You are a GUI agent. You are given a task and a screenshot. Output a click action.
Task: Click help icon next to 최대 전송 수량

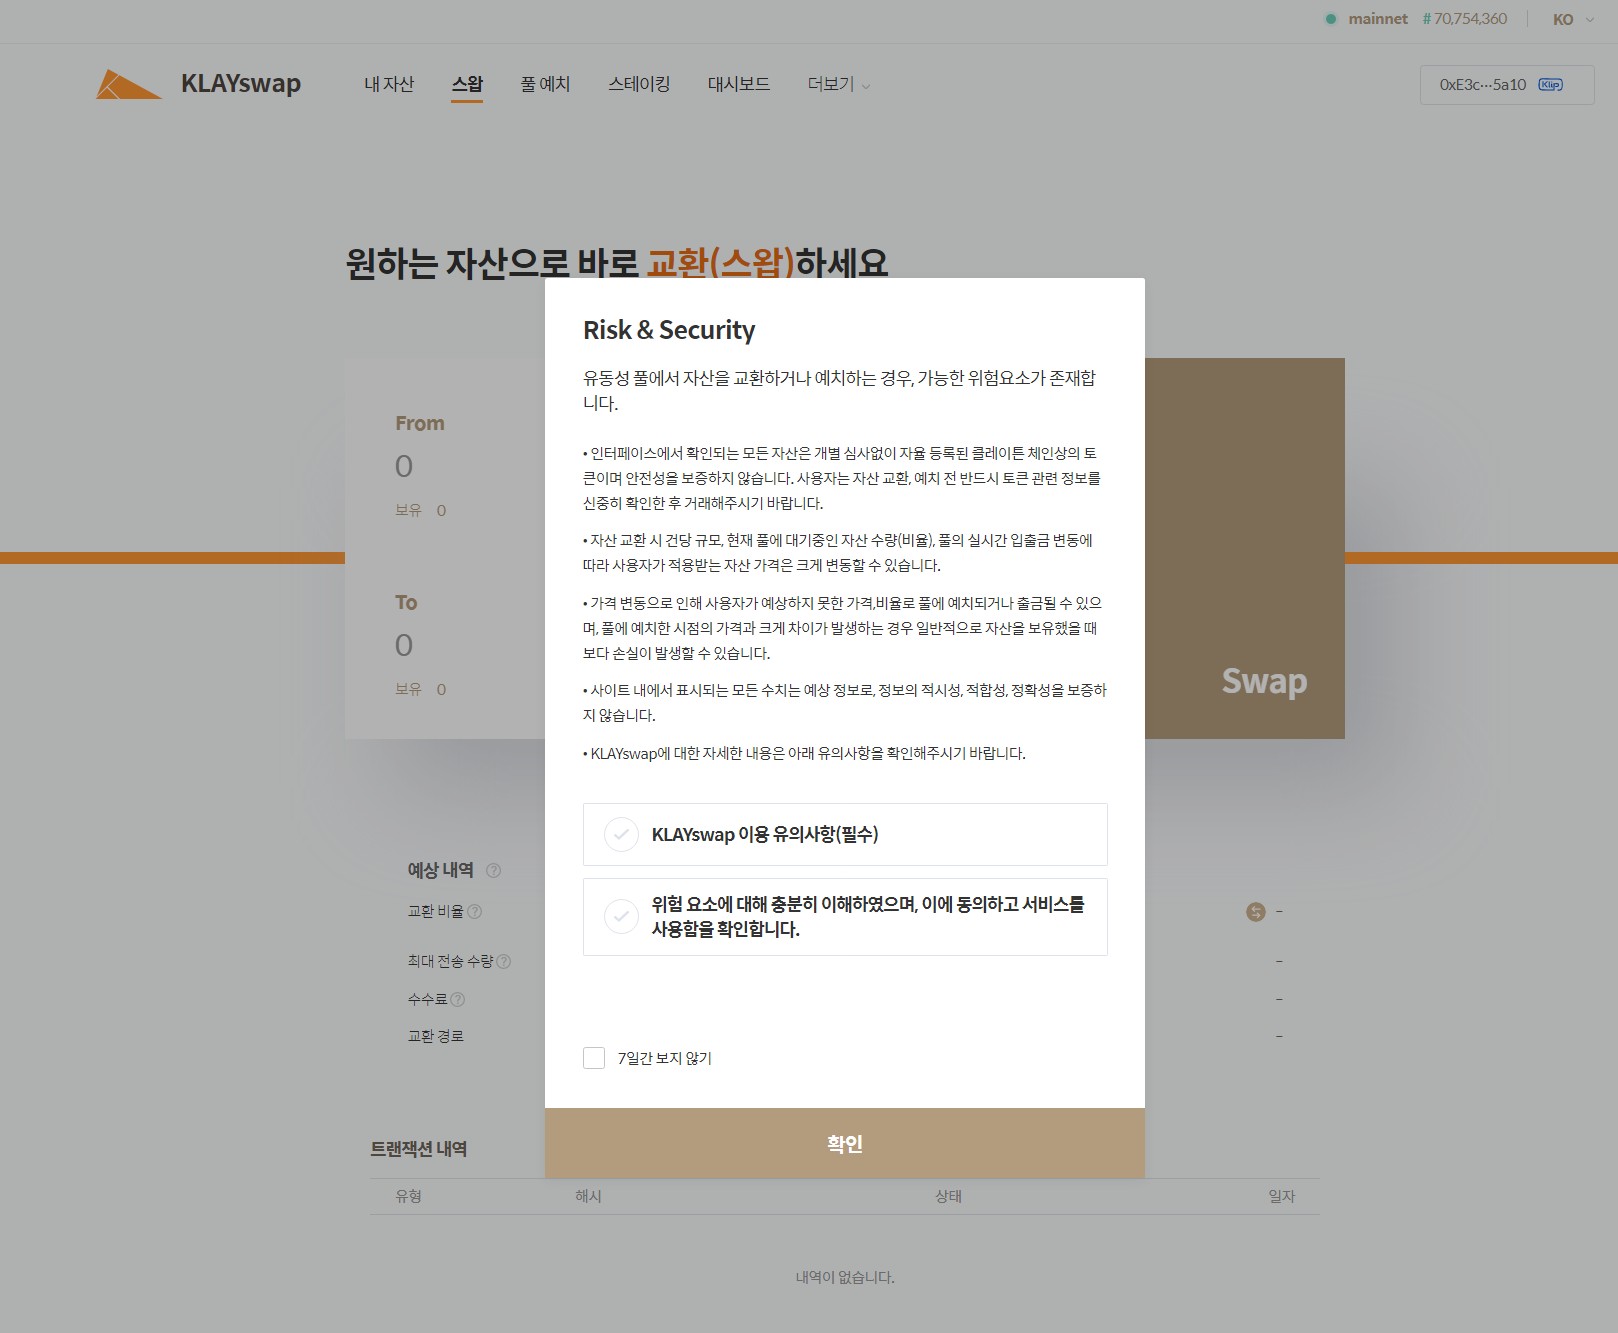pyautogui.click(x=504, y=962)
